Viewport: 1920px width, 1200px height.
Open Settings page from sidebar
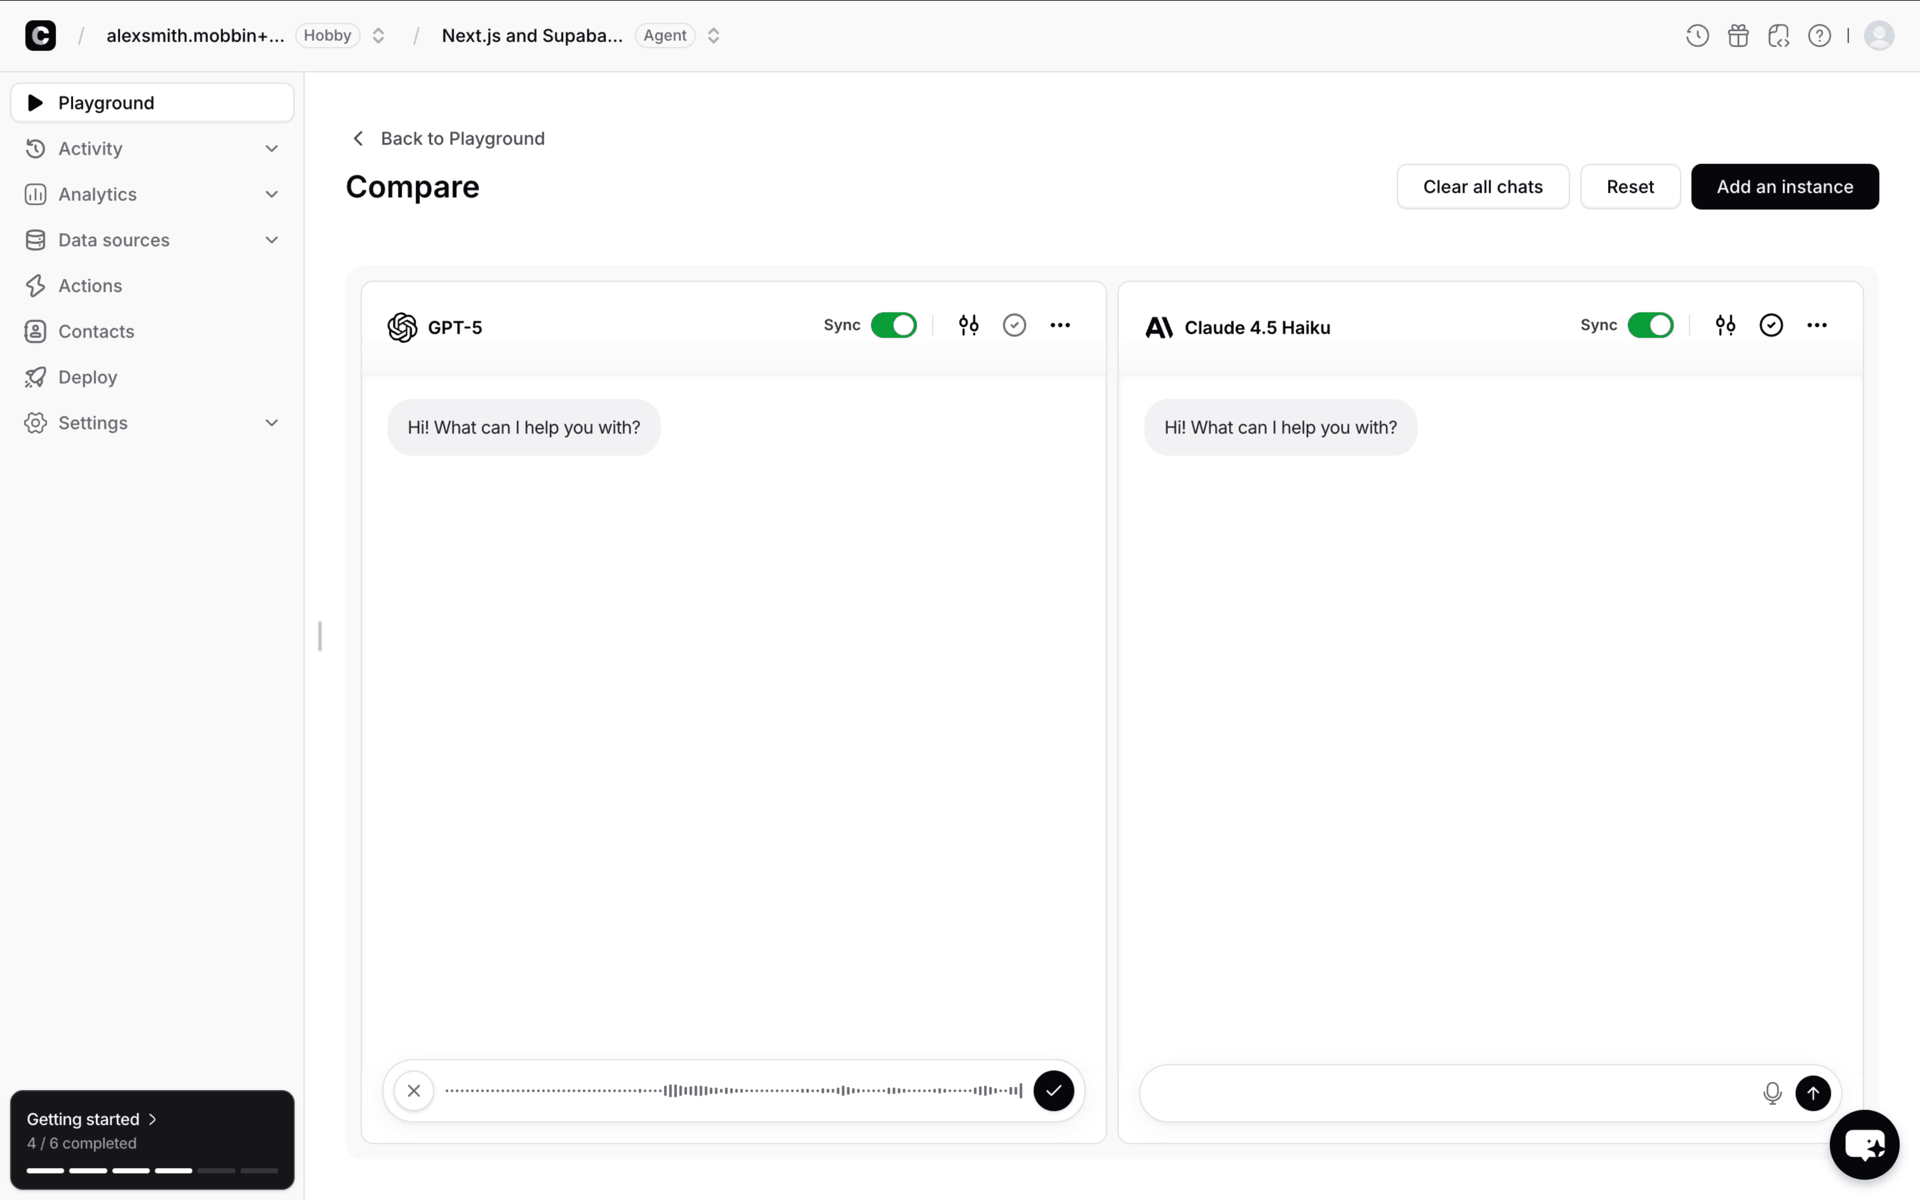click(x=92, y=423)
